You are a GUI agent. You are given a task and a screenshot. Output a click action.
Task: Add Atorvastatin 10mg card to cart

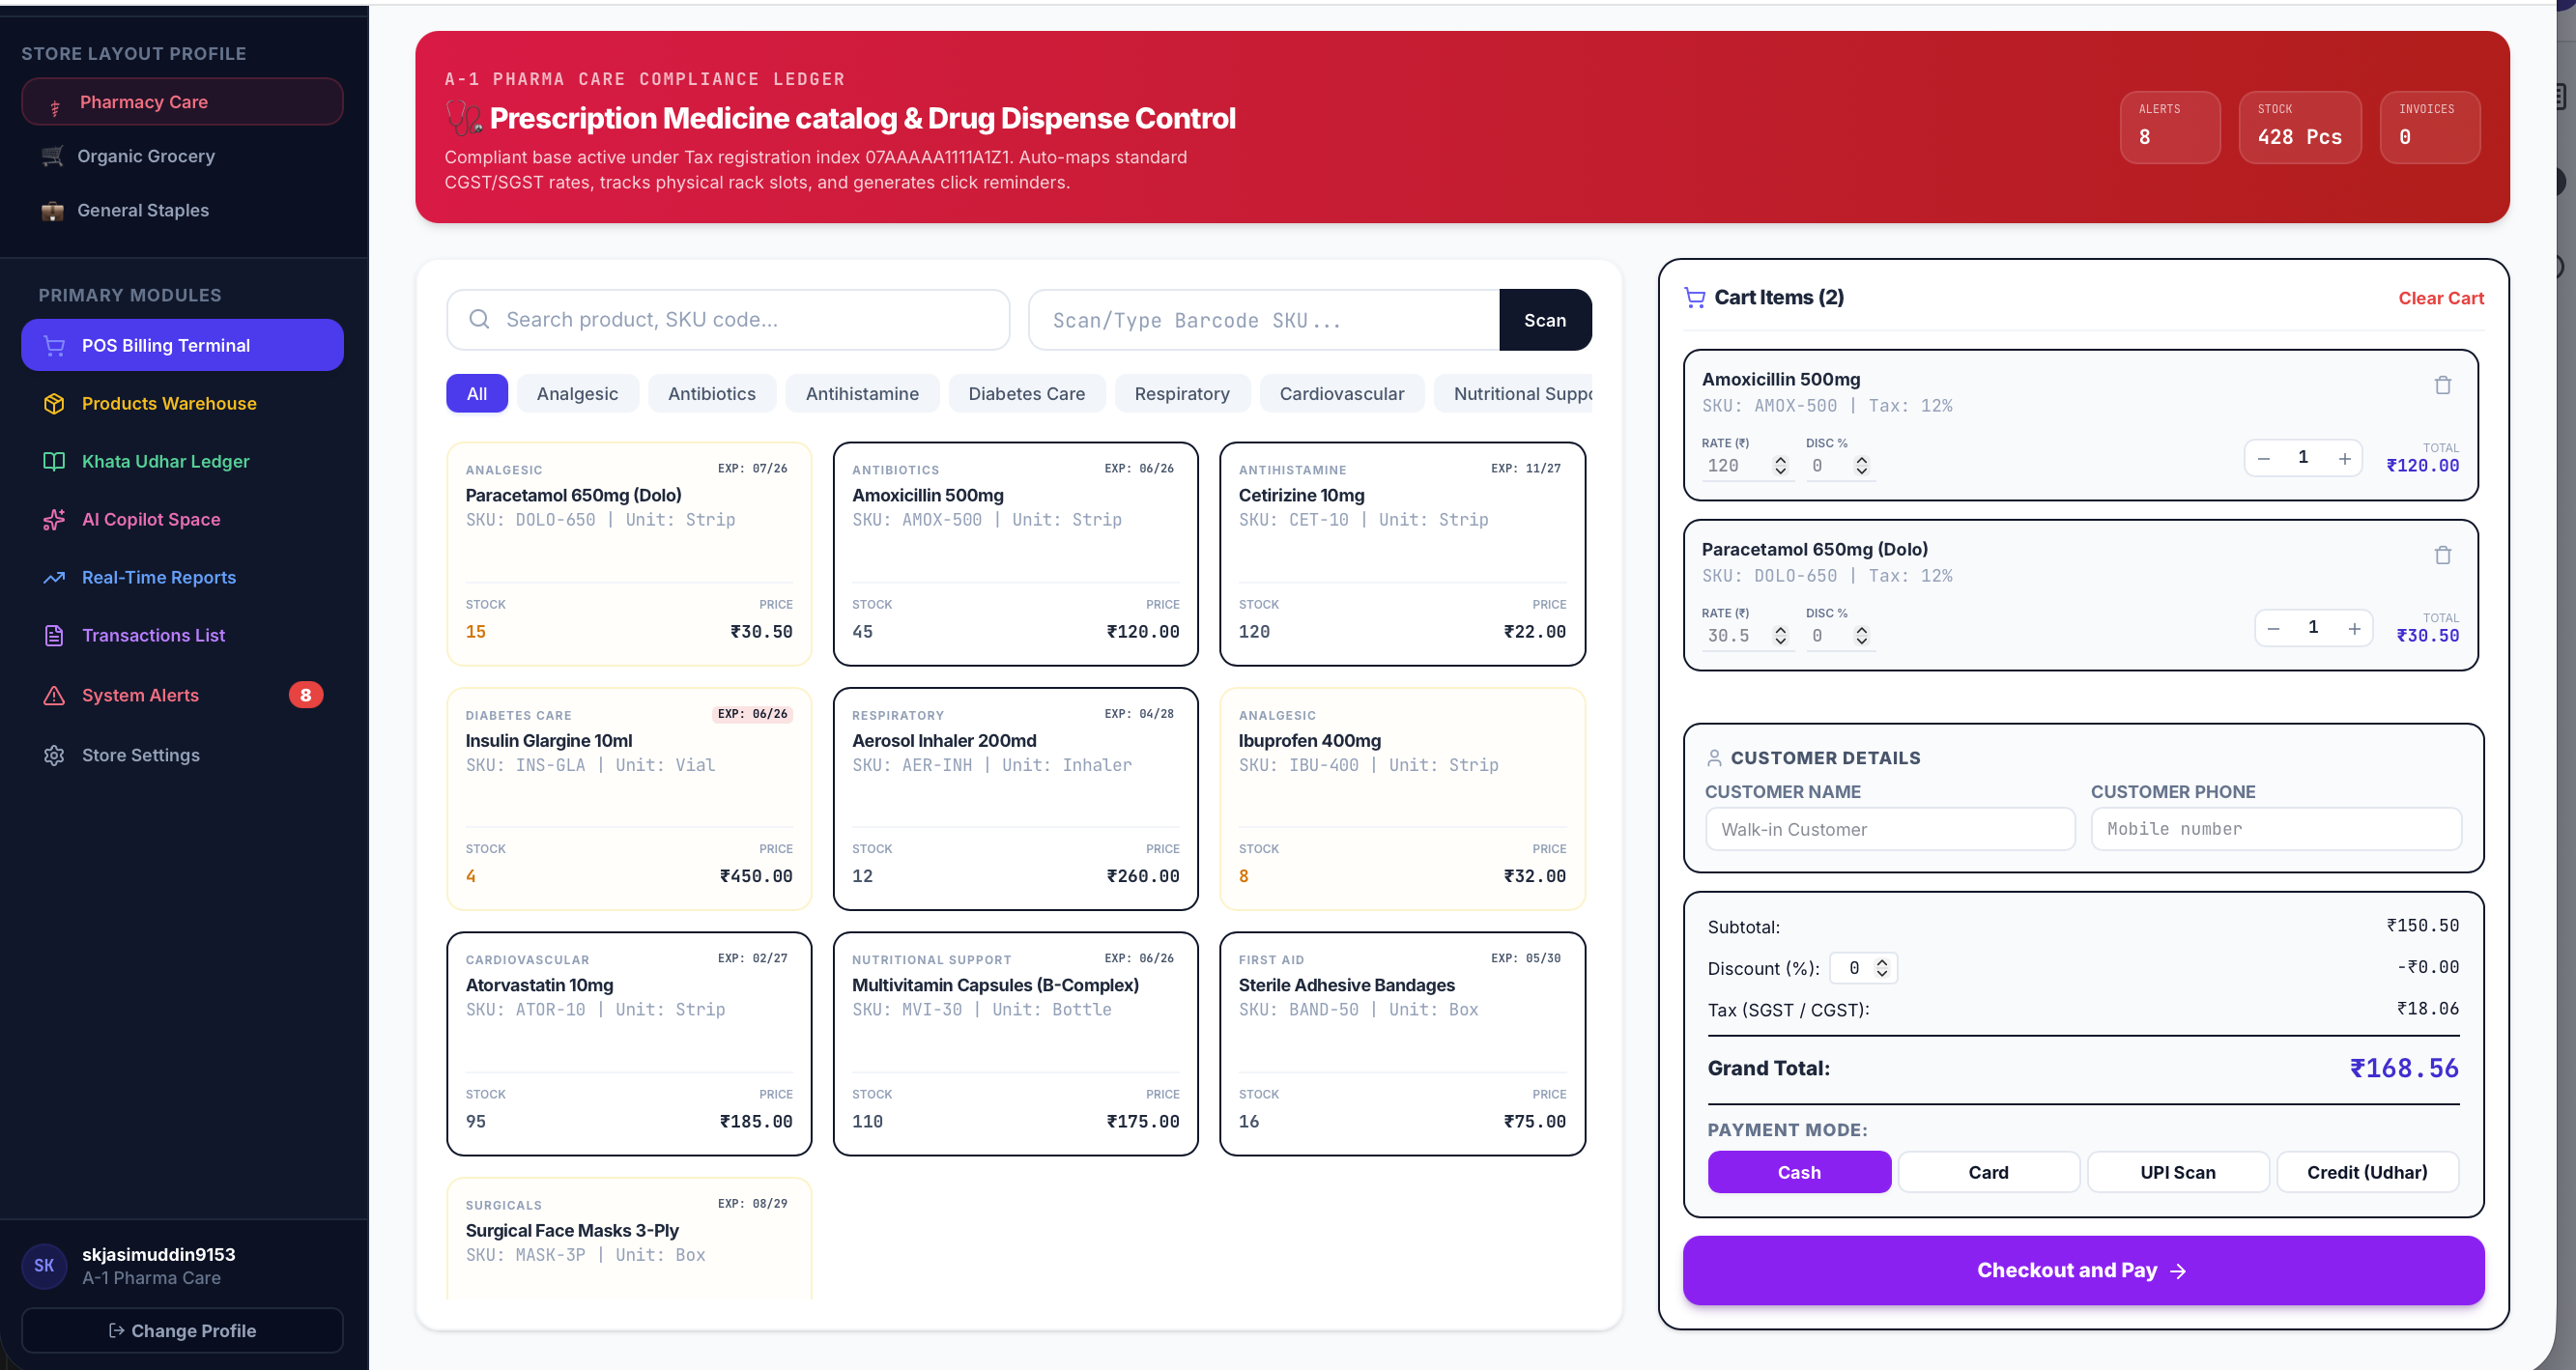629,1043
